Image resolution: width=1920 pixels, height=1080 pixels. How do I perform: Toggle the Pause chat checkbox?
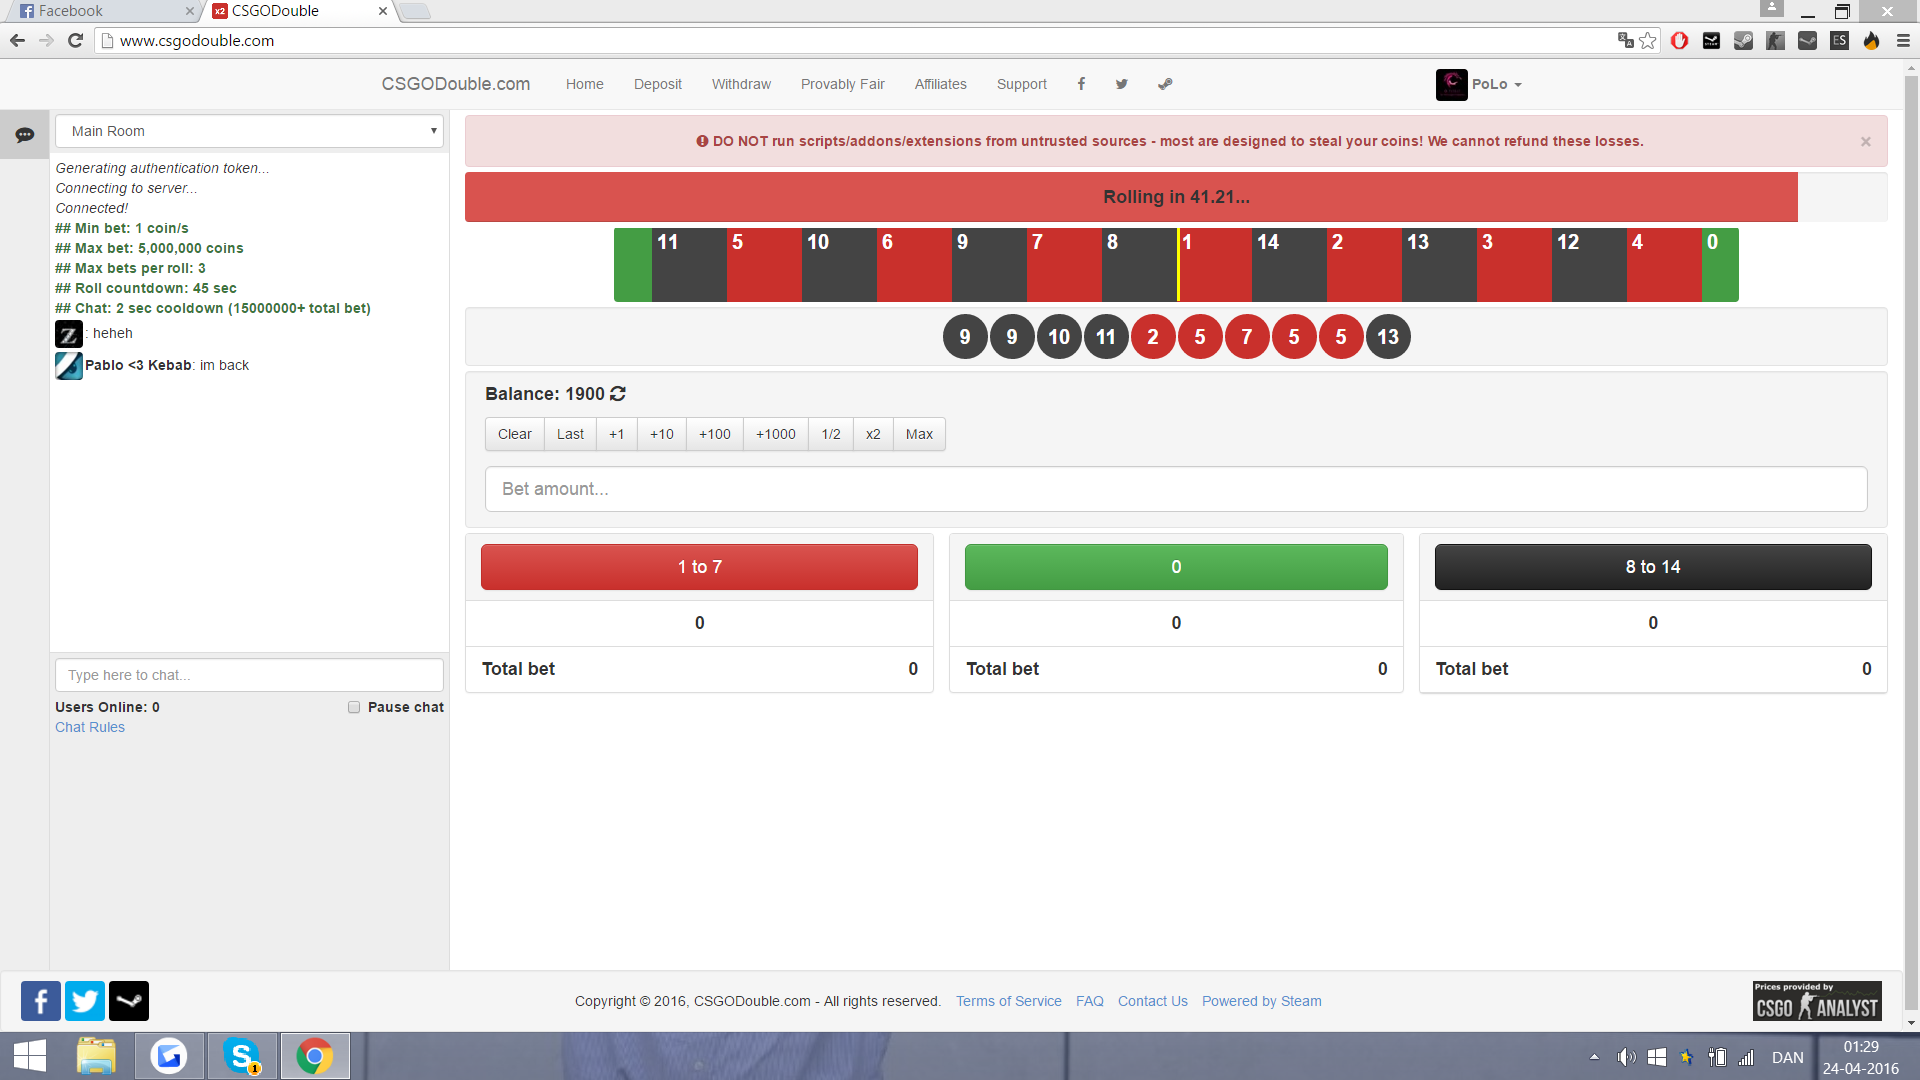(354, 707)
